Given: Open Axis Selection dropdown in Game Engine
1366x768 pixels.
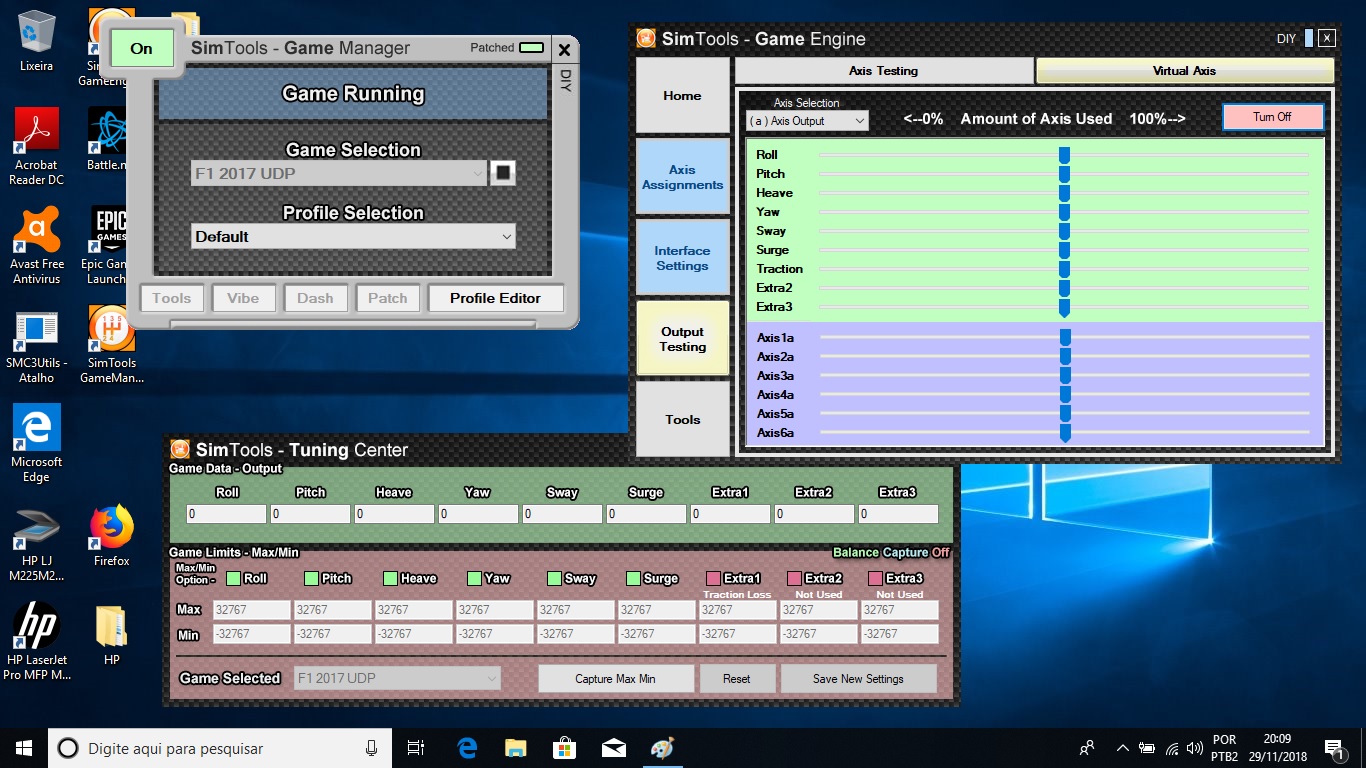Looking at the screenshot, I should tap(807, 121).
